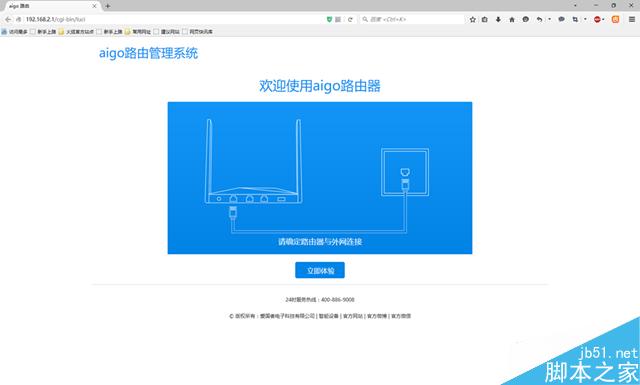Click the 官方微信 footer link
Image resolution: width=640 pixels, height=385 pixels.
tap(401, 316)
